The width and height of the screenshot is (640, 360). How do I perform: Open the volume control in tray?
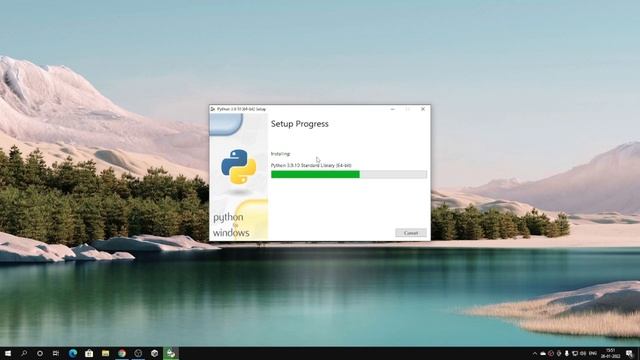point(583,353)
